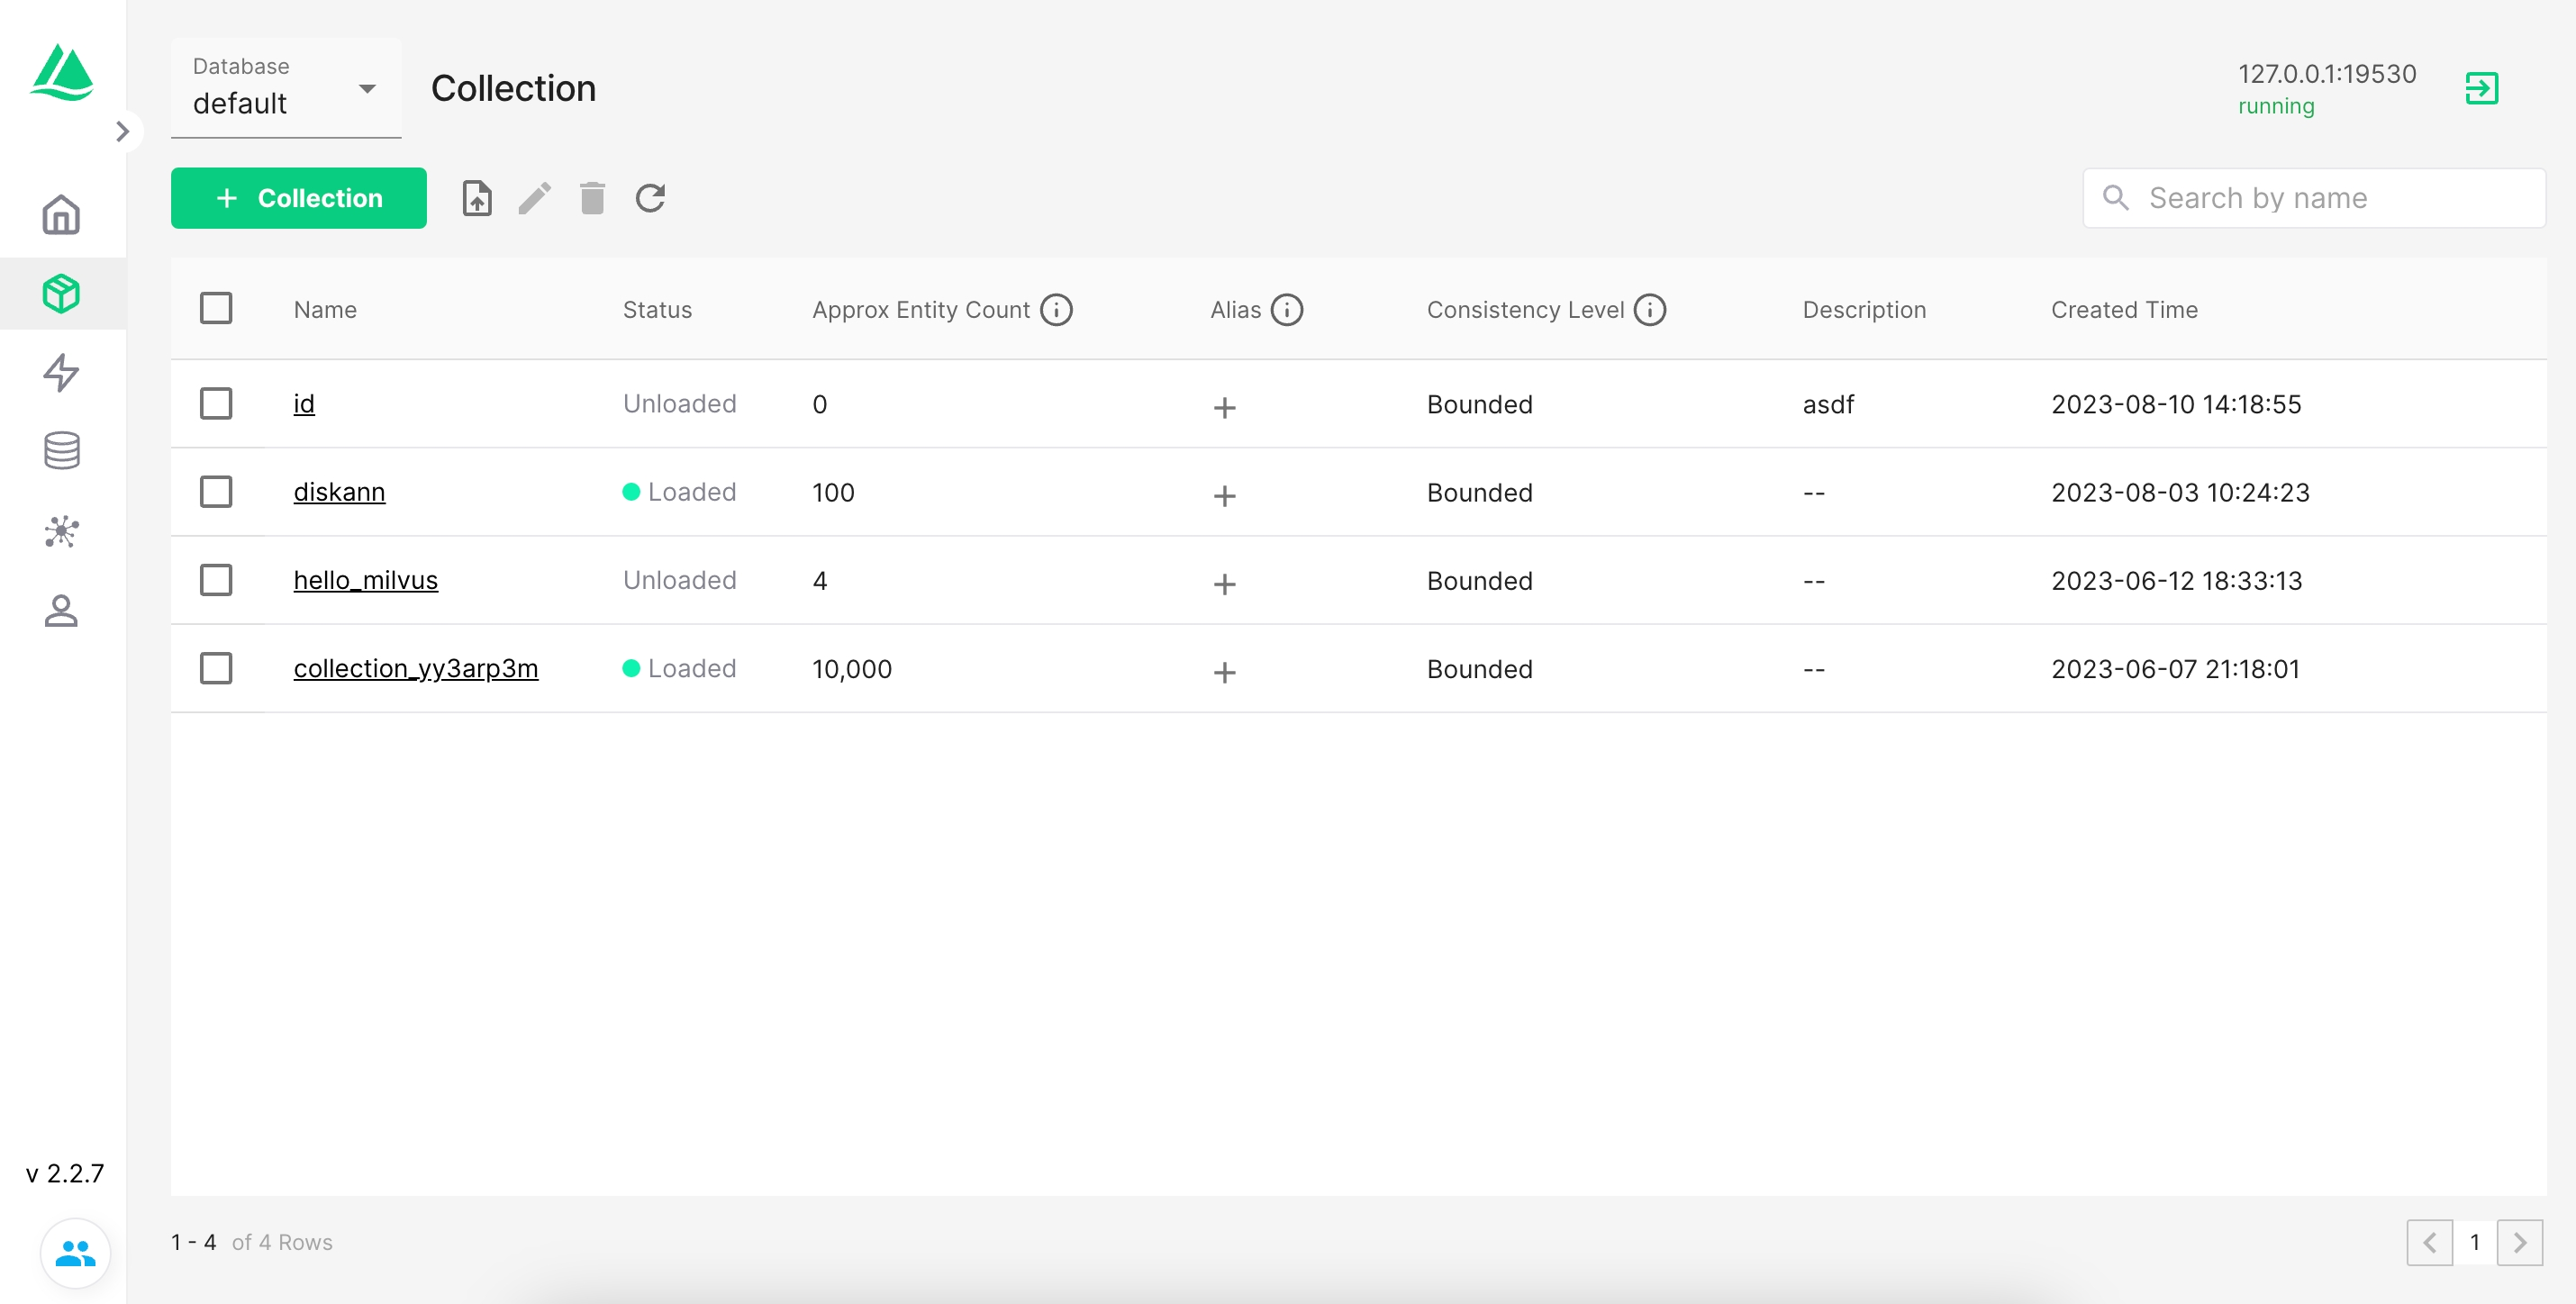Open the system view sidebar icon

(61, 531)
